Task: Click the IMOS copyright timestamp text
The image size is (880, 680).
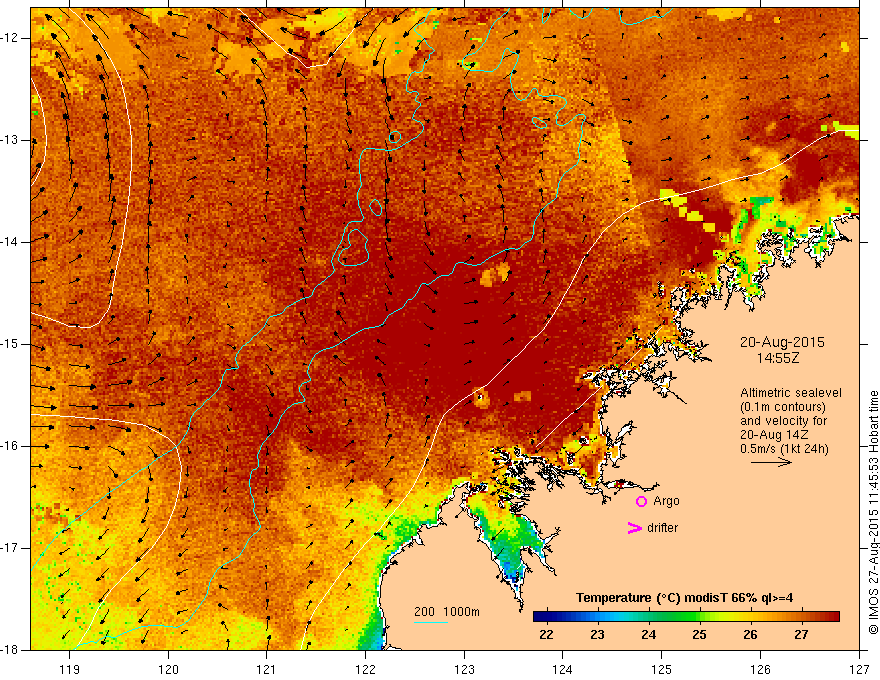Action: 873,512
